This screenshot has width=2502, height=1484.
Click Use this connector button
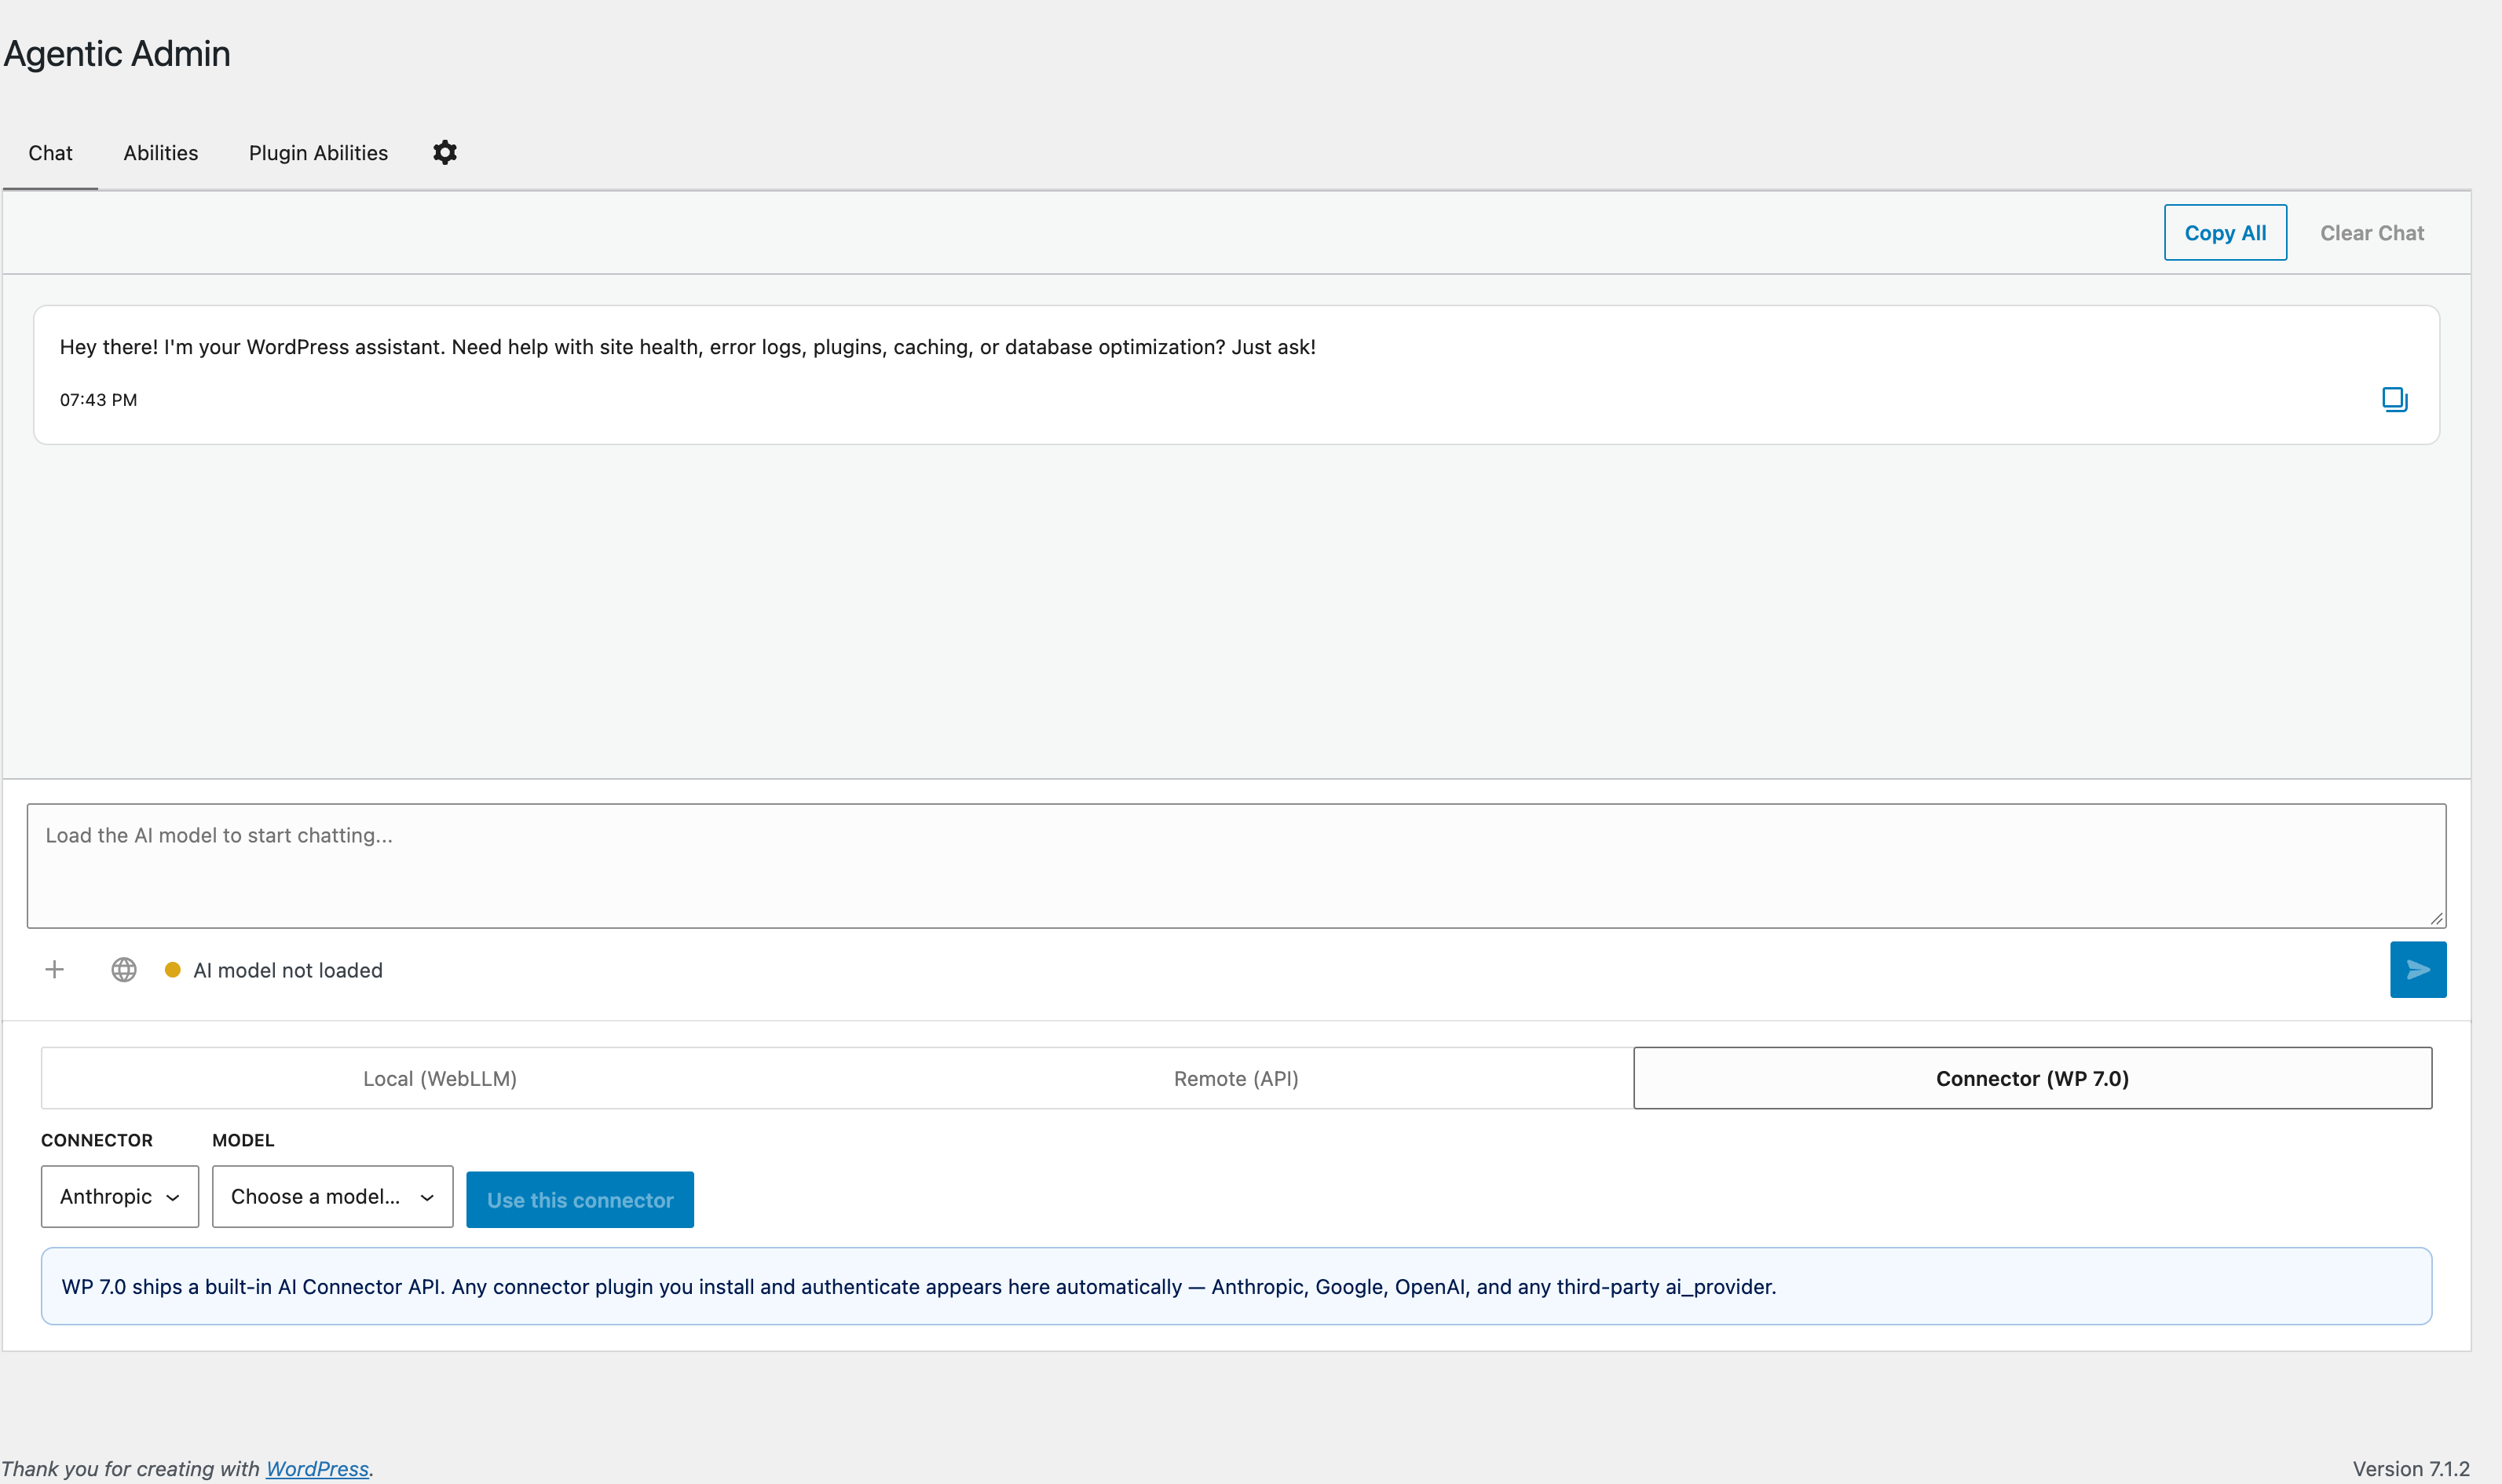click(x=580, y=1199)
